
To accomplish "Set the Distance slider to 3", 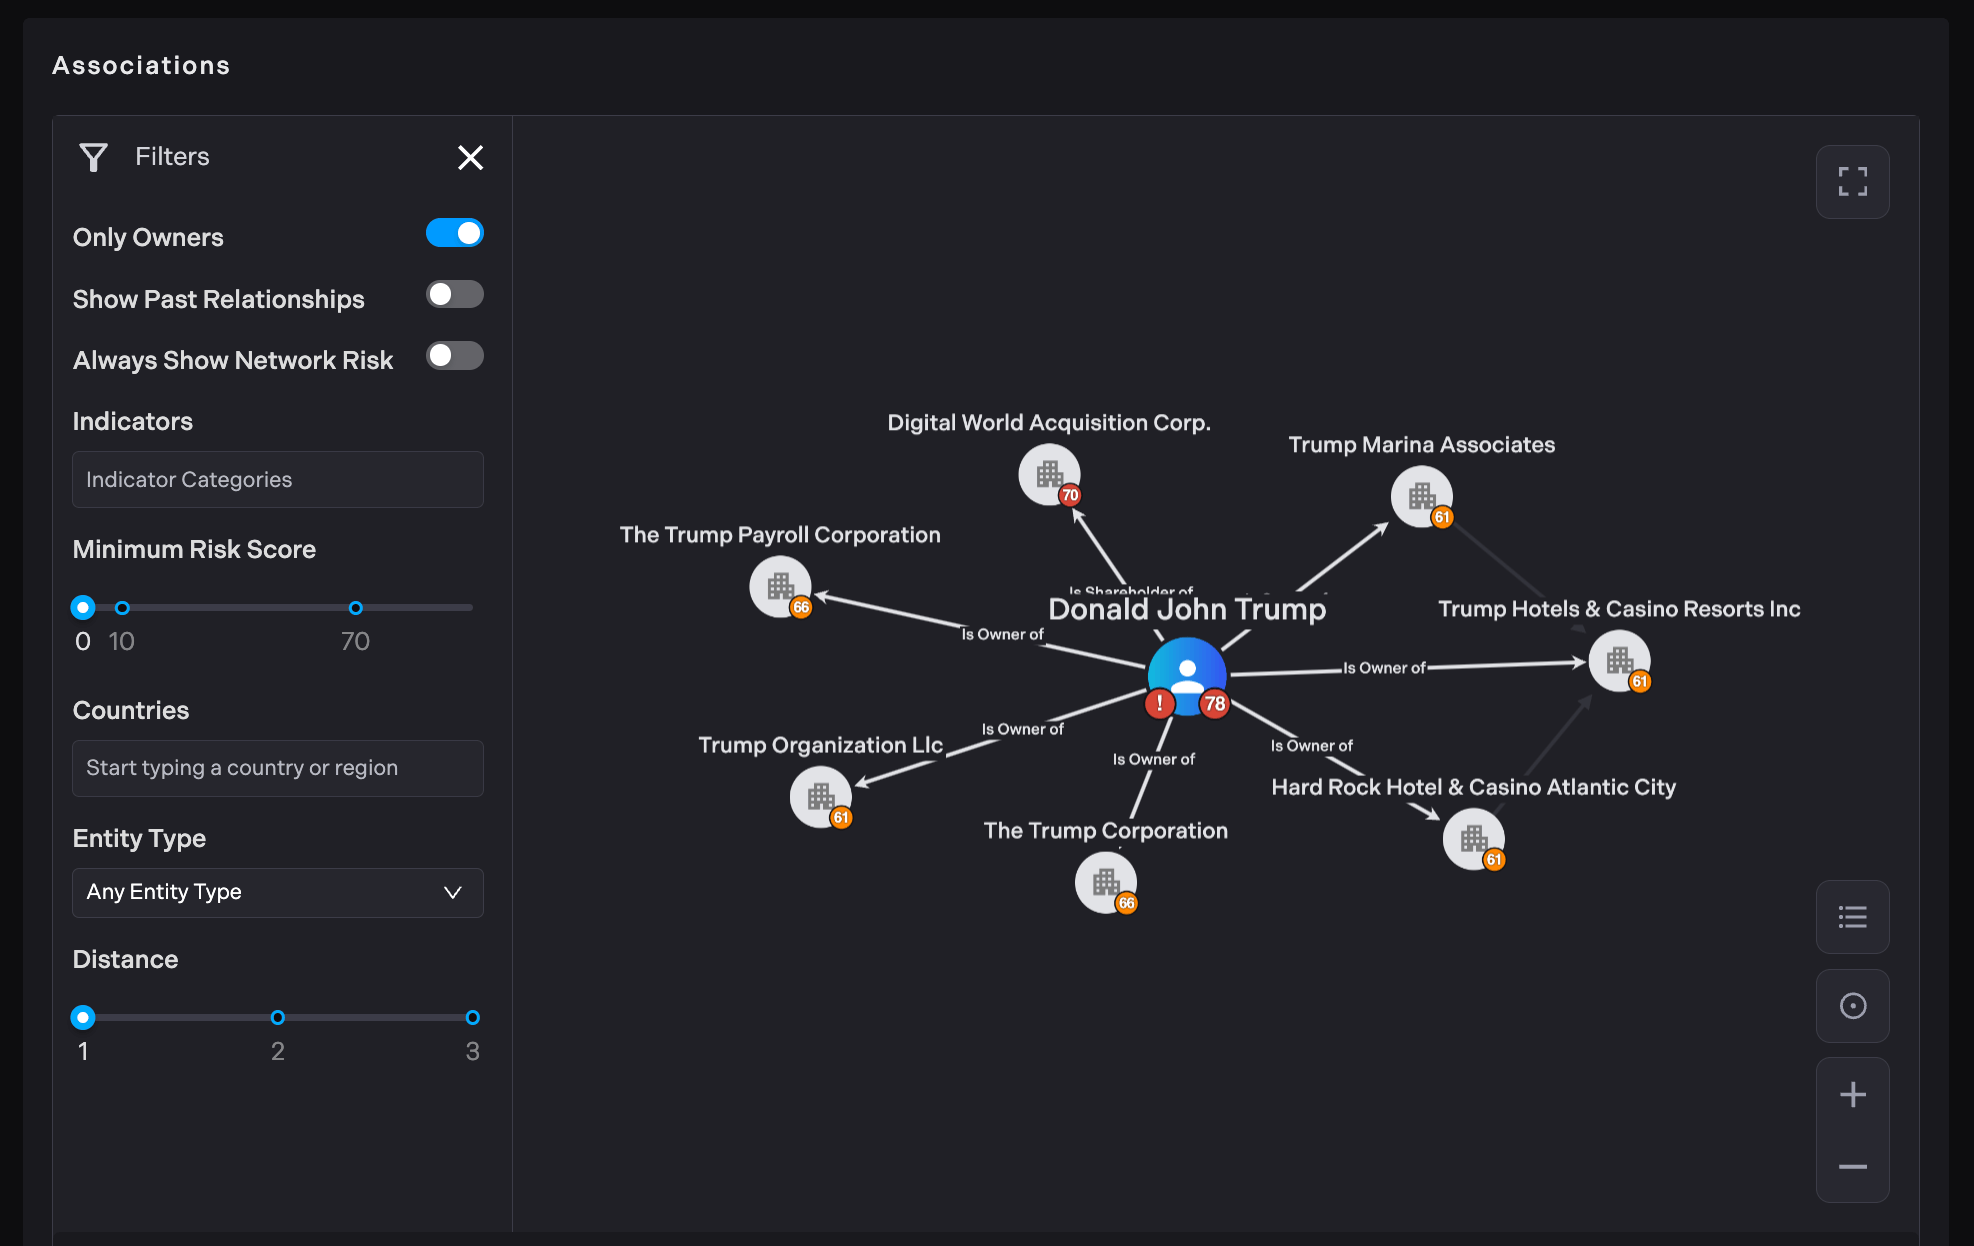I will coord(472,1018).
